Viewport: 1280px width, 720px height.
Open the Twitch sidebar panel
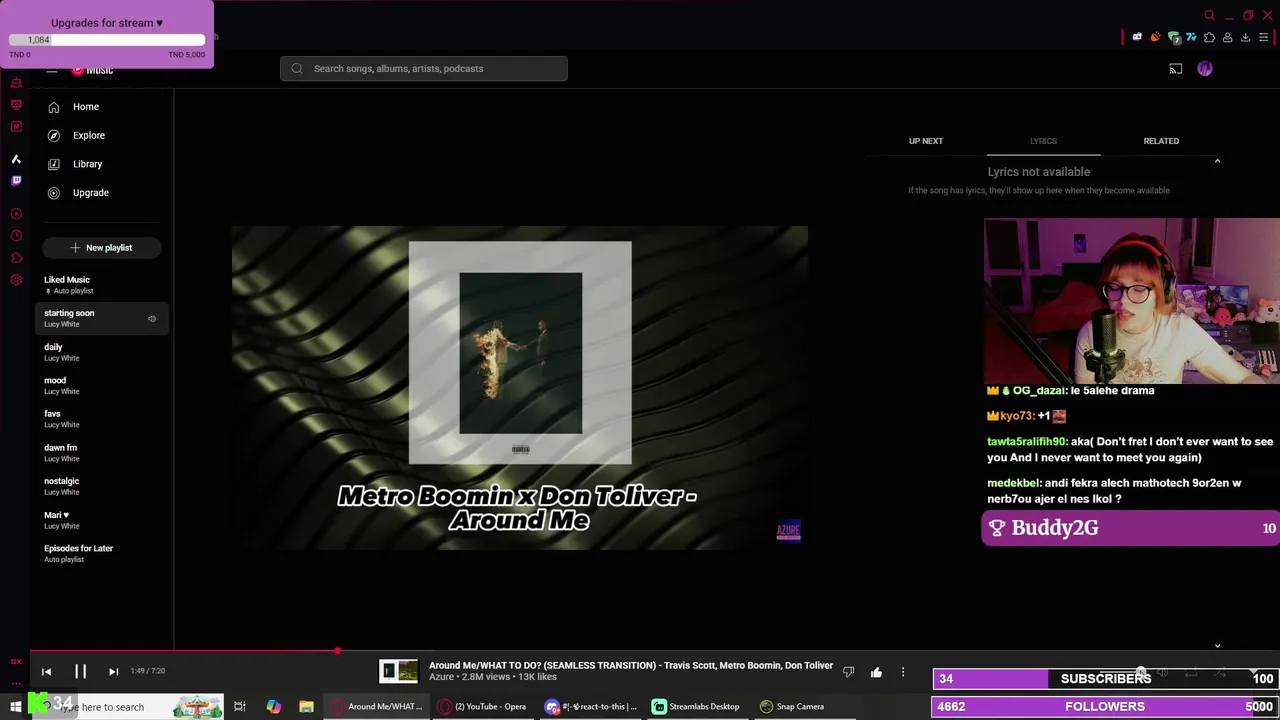(x=16, y=181)
